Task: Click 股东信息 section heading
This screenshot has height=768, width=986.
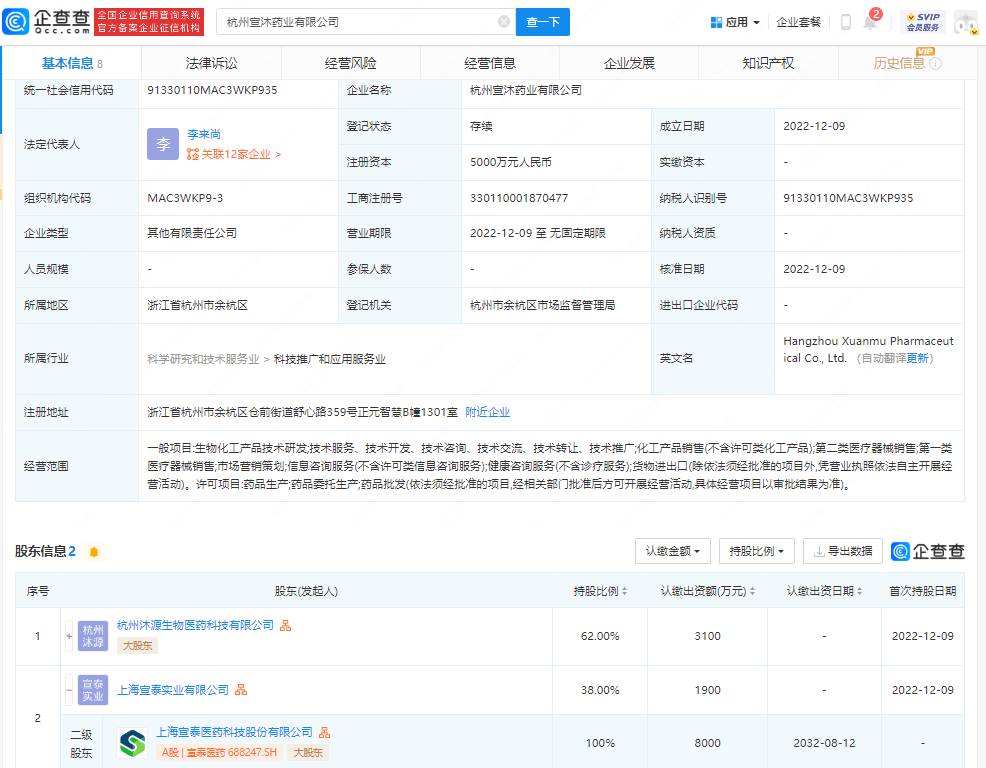Action: pos(40,552)
